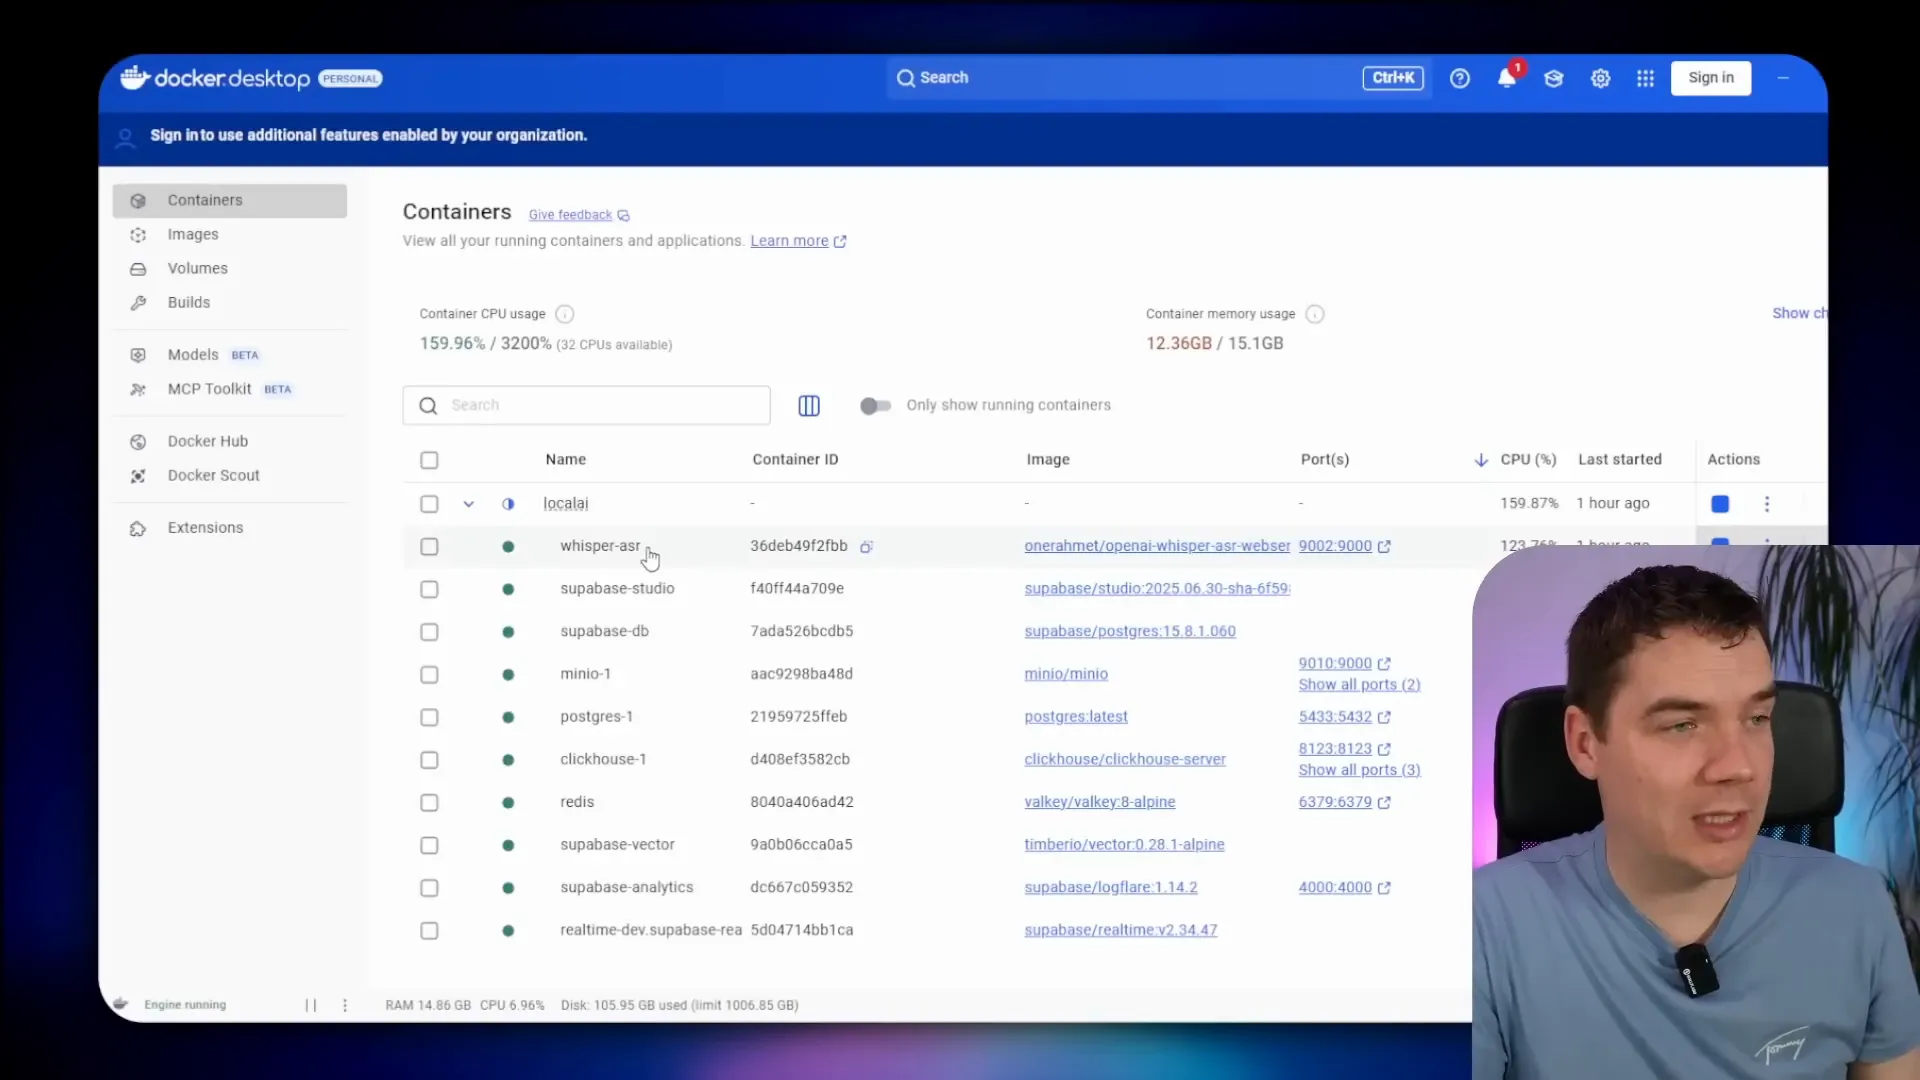Open the supabase-analytics container
Screen dimensions: 1920x1080
[x=627, y=888]
